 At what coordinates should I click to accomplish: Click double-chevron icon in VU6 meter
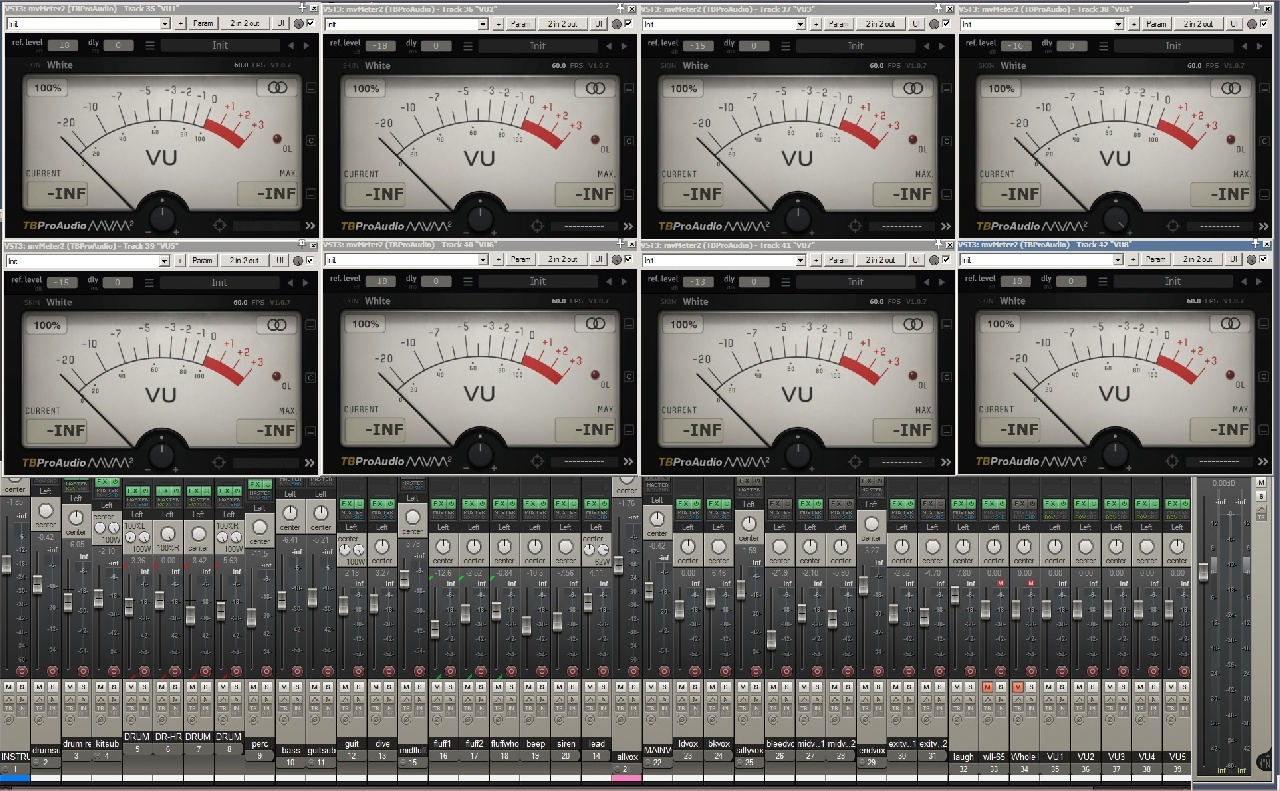tap(628, 462)
